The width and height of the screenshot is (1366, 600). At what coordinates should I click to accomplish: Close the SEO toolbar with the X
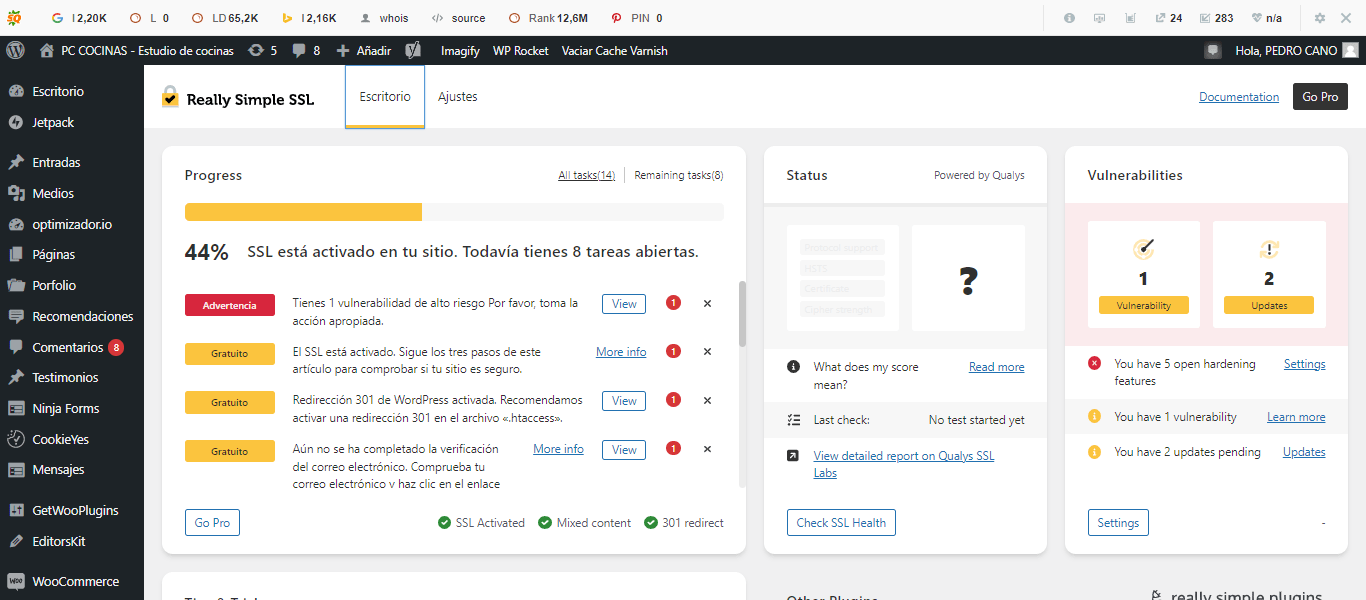click(1347, 18)
